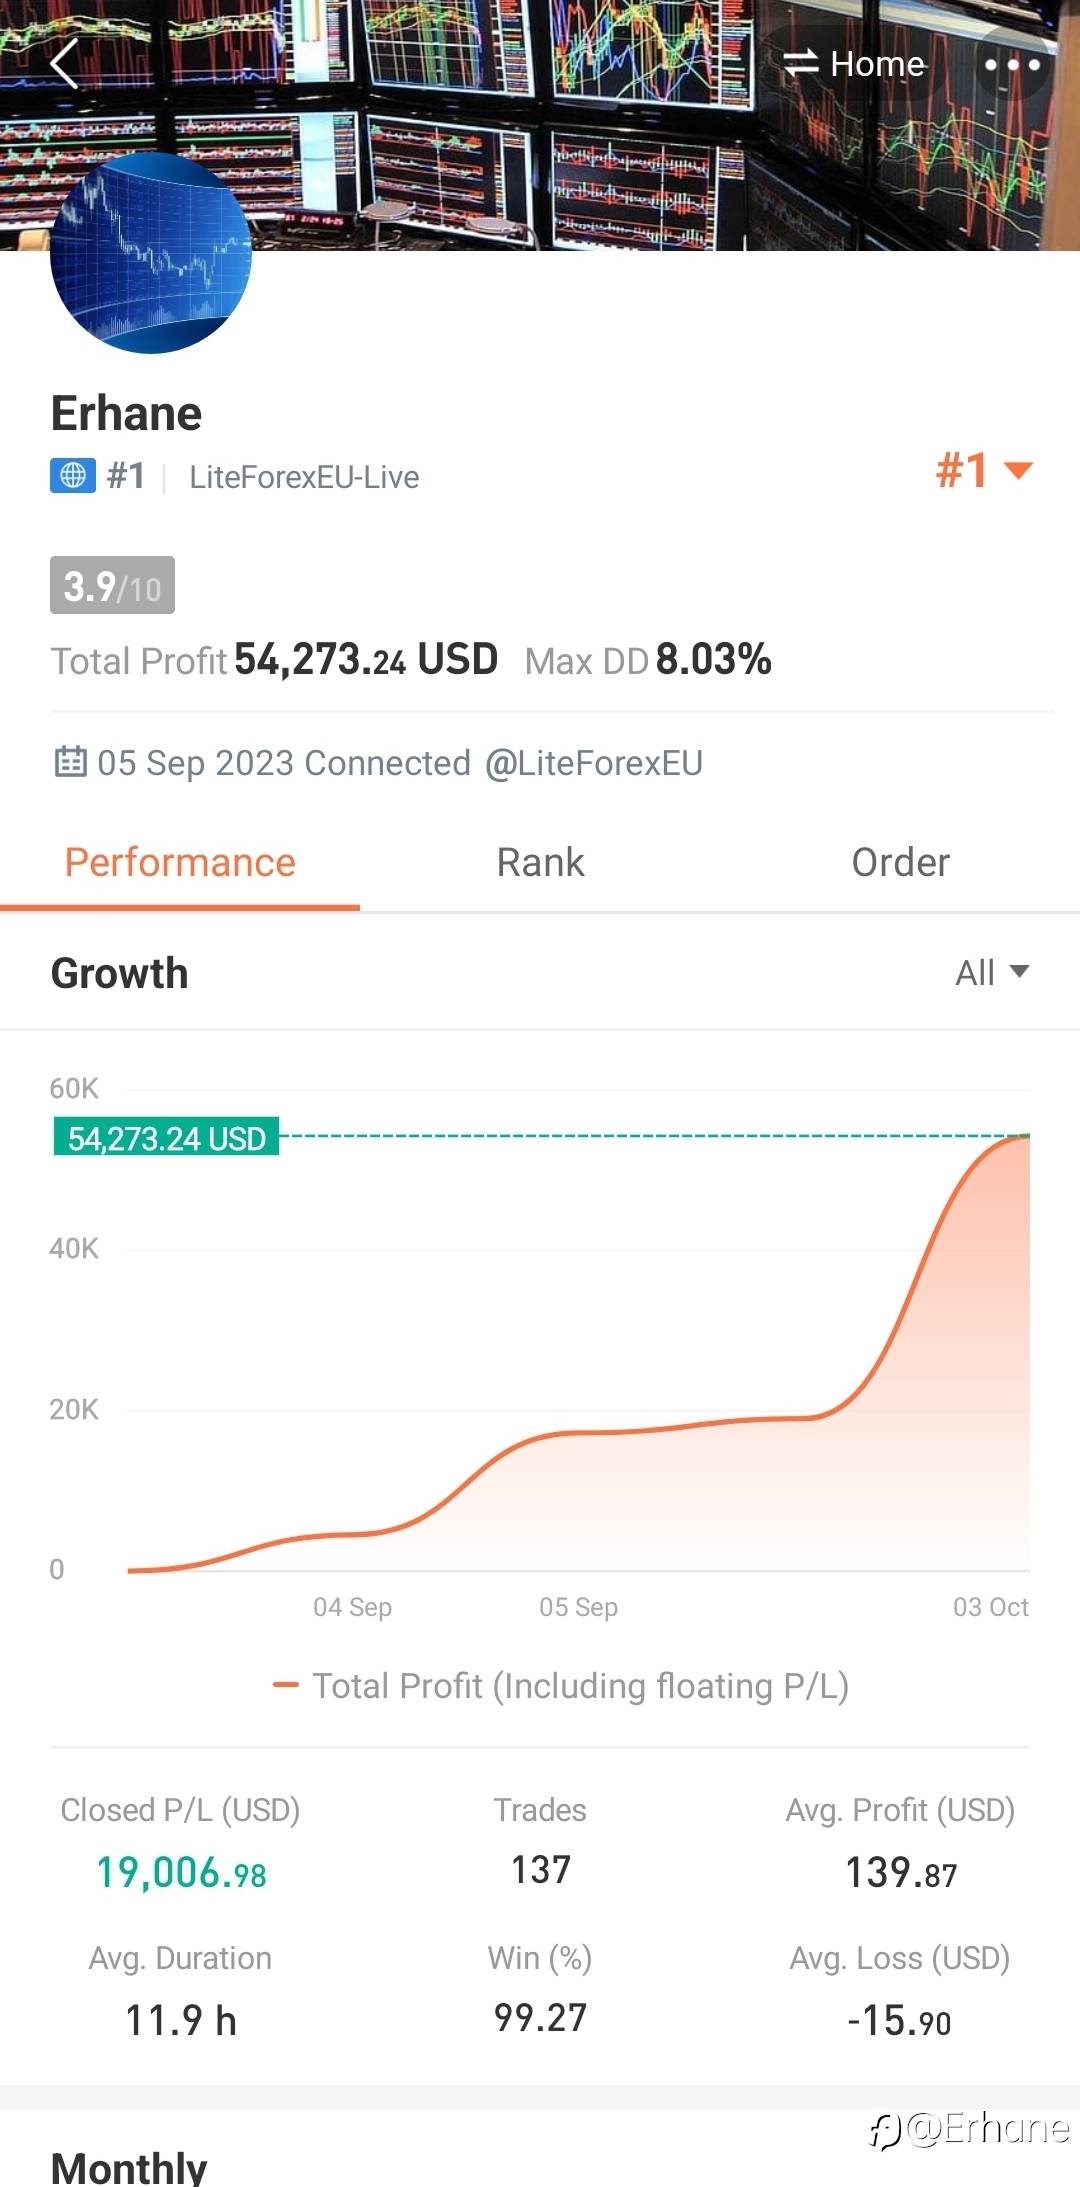Click the Home switch arrows icon

click(x=801, y=64)
